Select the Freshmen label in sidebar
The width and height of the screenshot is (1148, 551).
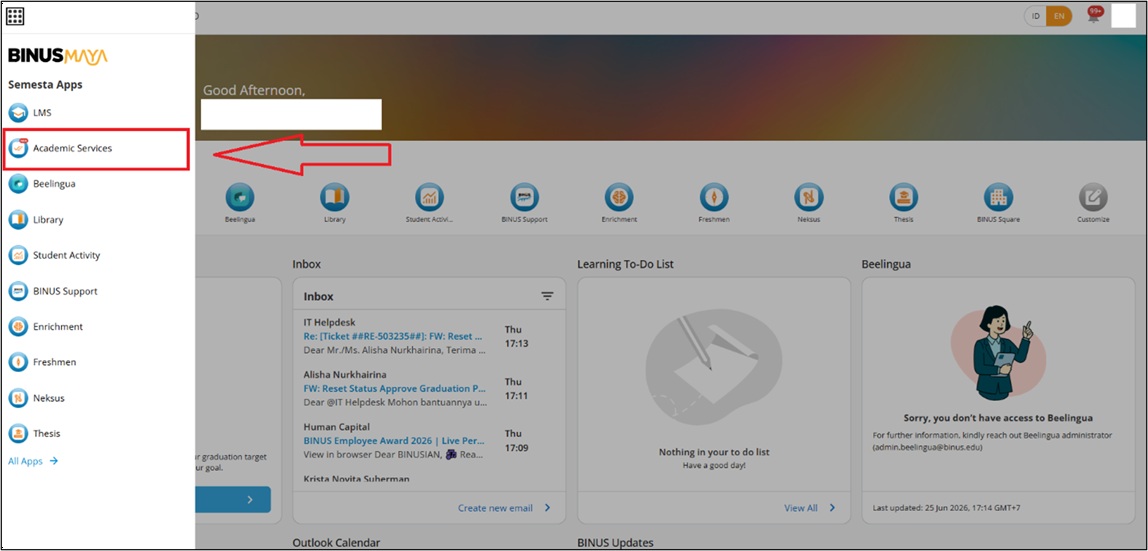(54, 362)
